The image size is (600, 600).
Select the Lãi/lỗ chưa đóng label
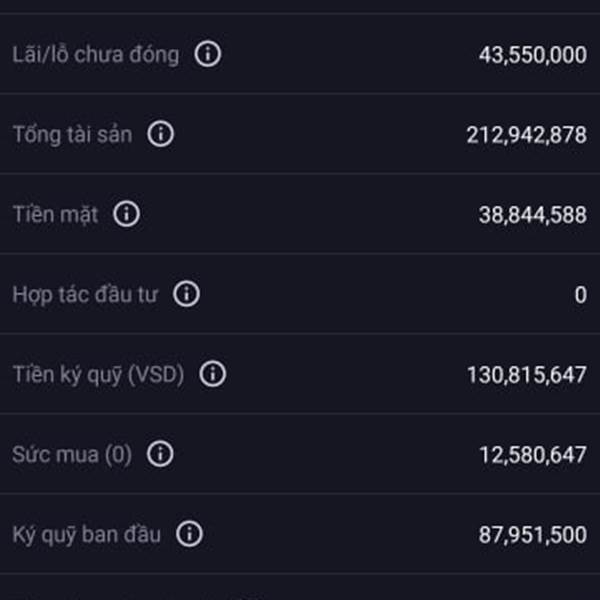(96, 55)
